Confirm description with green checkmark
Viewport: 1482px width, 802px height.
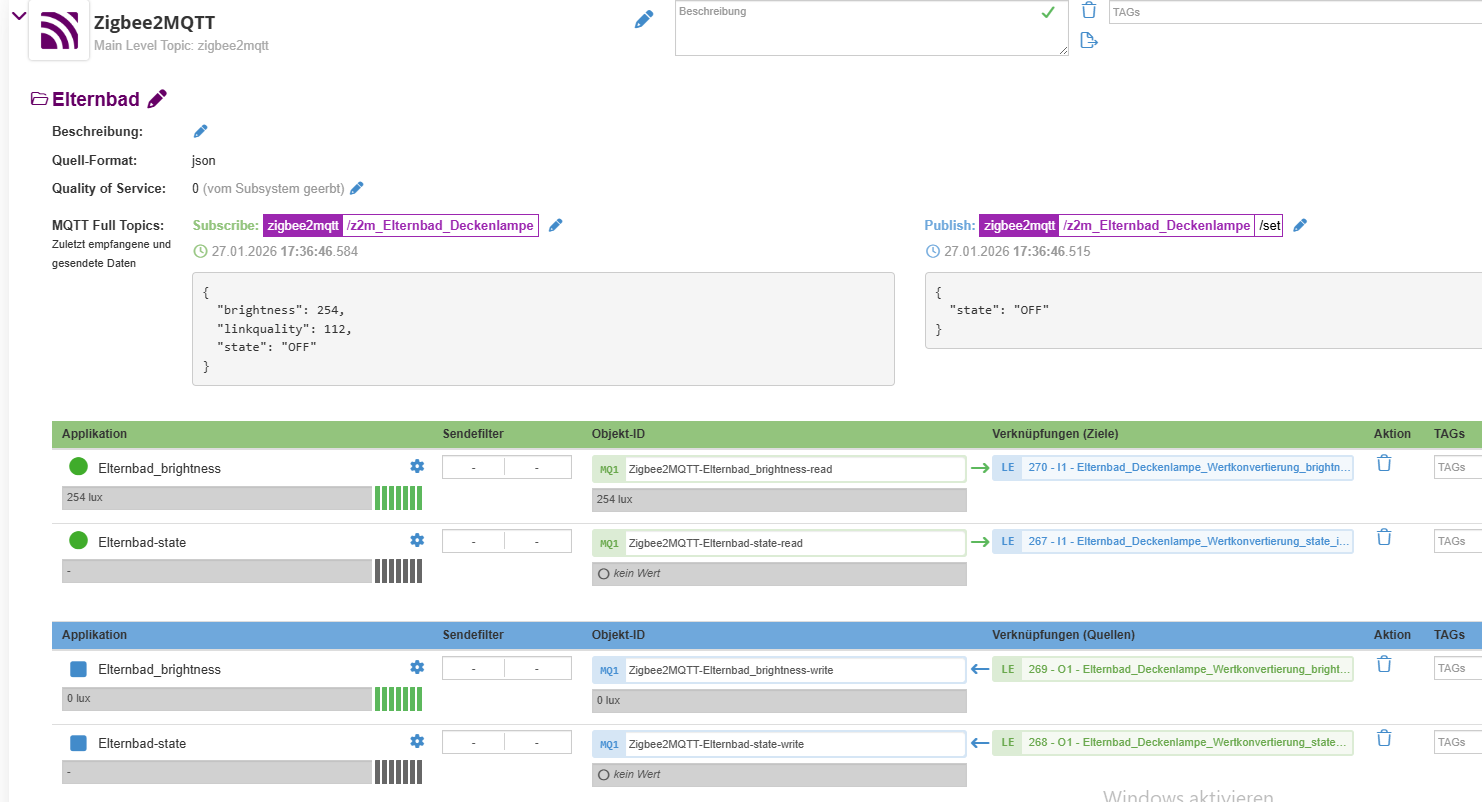pos(1047,13)
